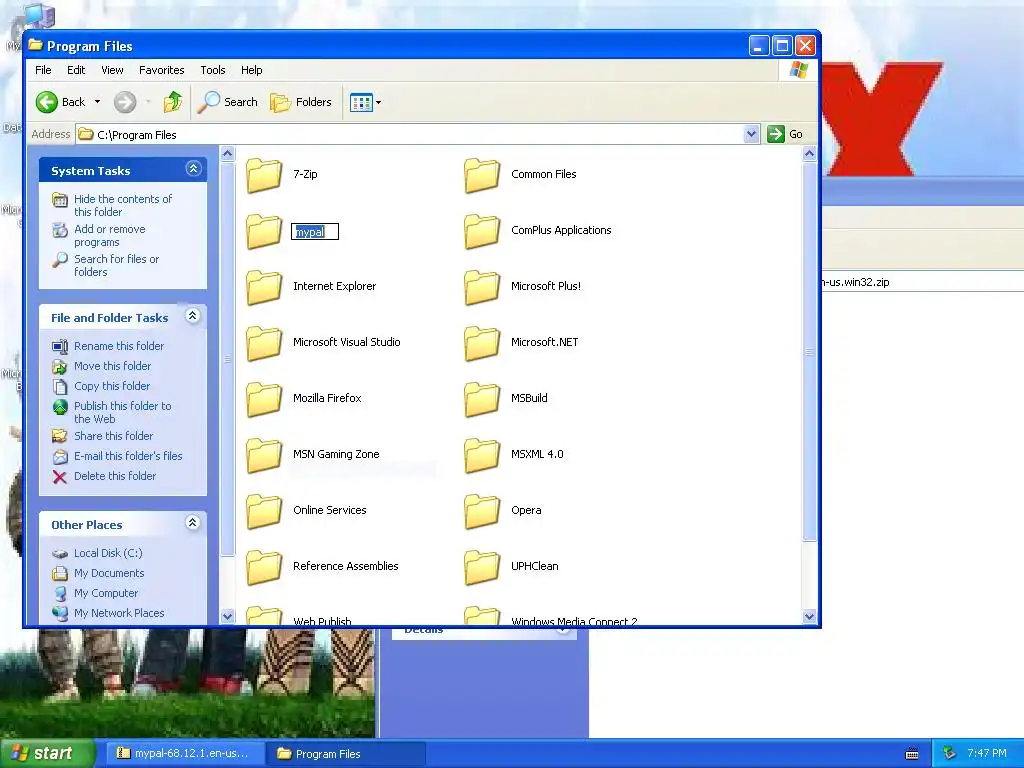
Task: Select the Common Files folder icon
Action: [482, 175]
